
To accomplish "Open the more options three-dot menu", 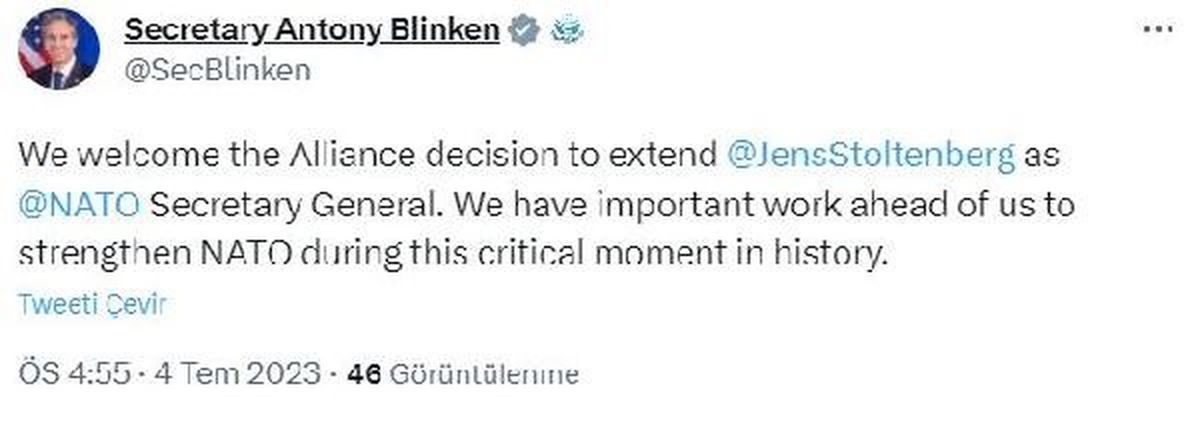I will [1157, 29].
